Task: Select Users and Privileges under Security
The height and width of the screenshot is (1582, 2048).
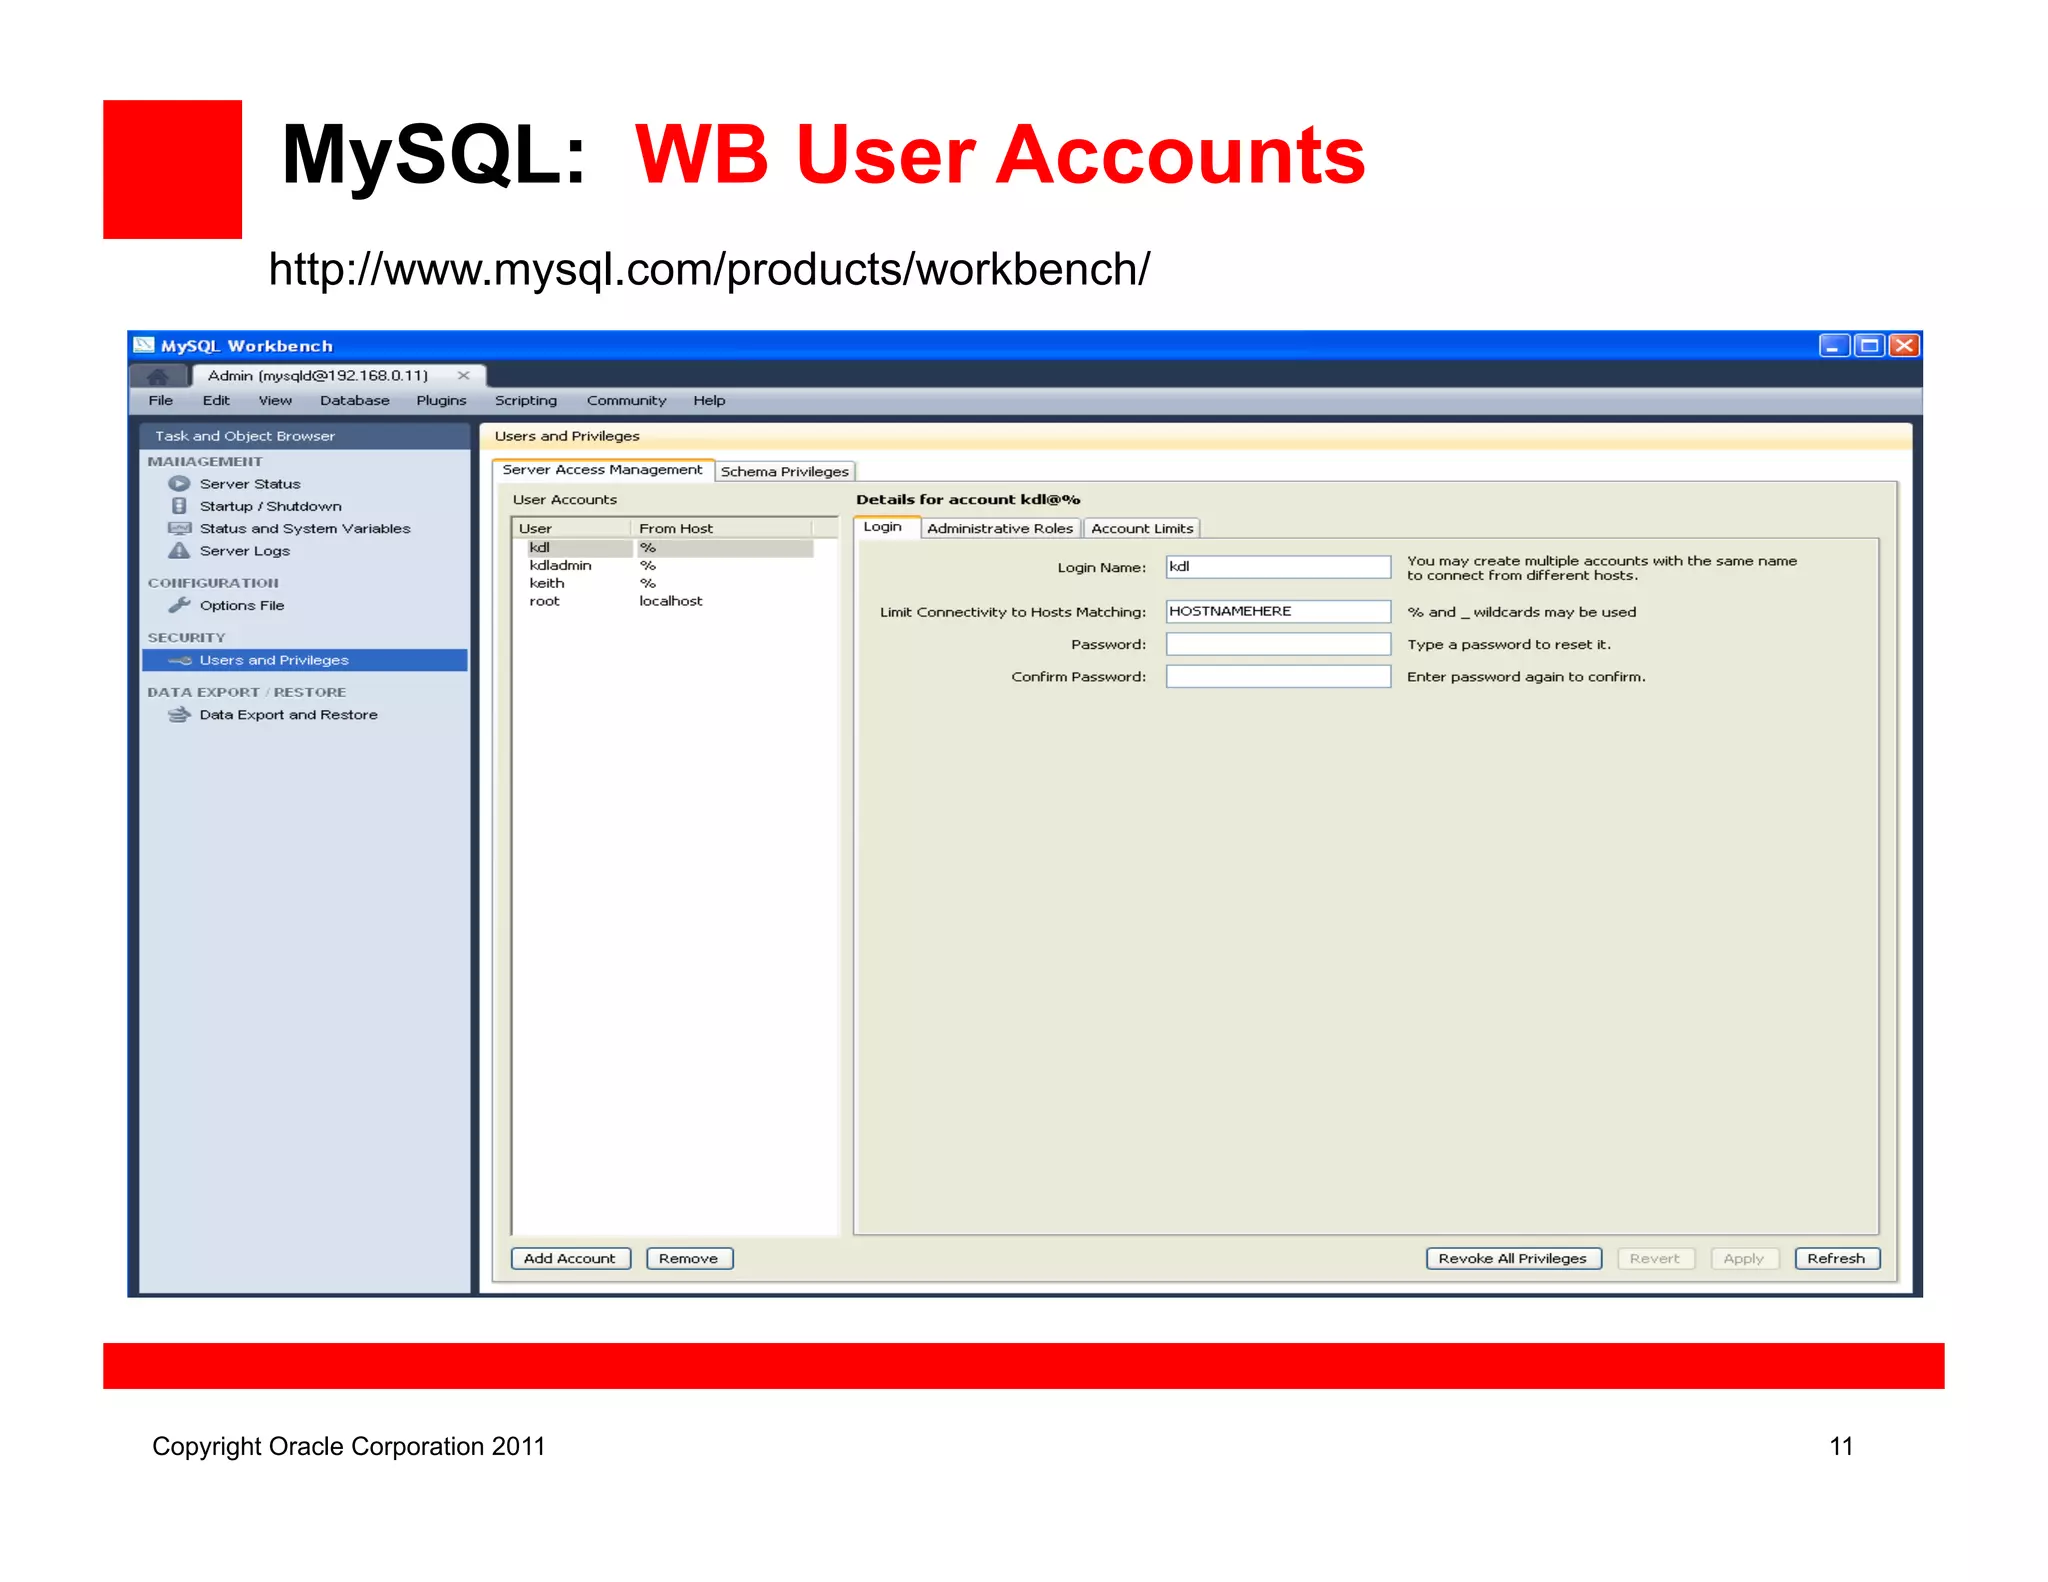Action: [304, 660]
